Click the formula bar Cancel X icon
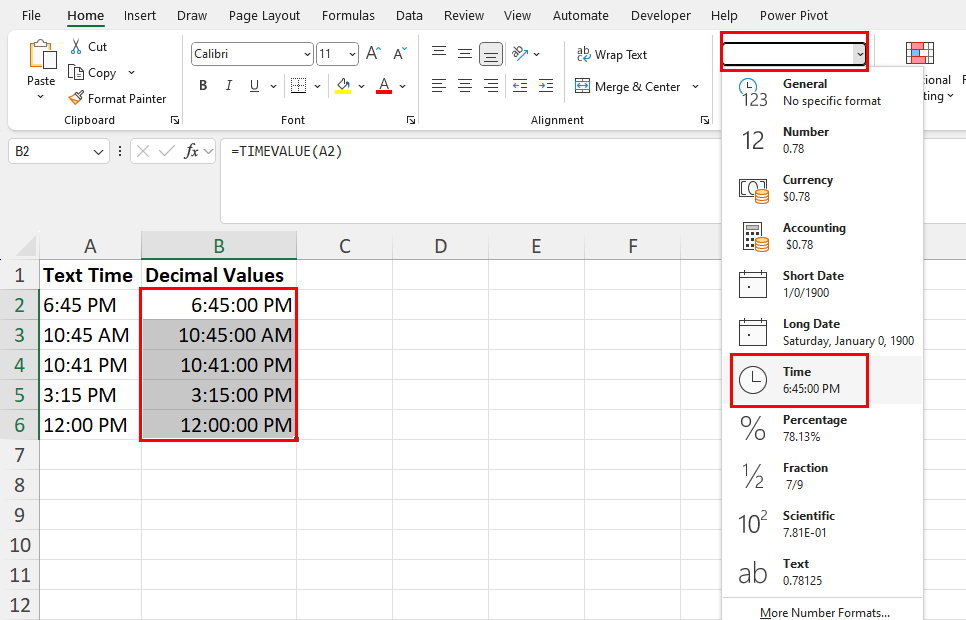966x620 pixels. click(x=143, y=151)
